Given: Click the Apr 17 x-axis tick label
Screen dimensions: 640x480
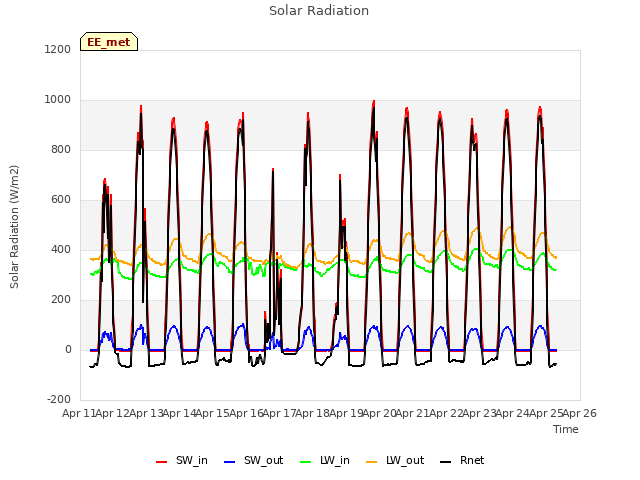Looking at the screenshot, I should coord(279,413).
